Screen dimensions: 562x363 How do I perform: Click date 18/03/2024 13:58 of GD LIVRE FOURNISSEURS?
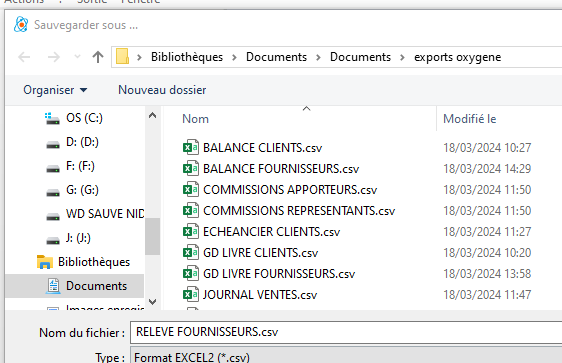point(487,274)
